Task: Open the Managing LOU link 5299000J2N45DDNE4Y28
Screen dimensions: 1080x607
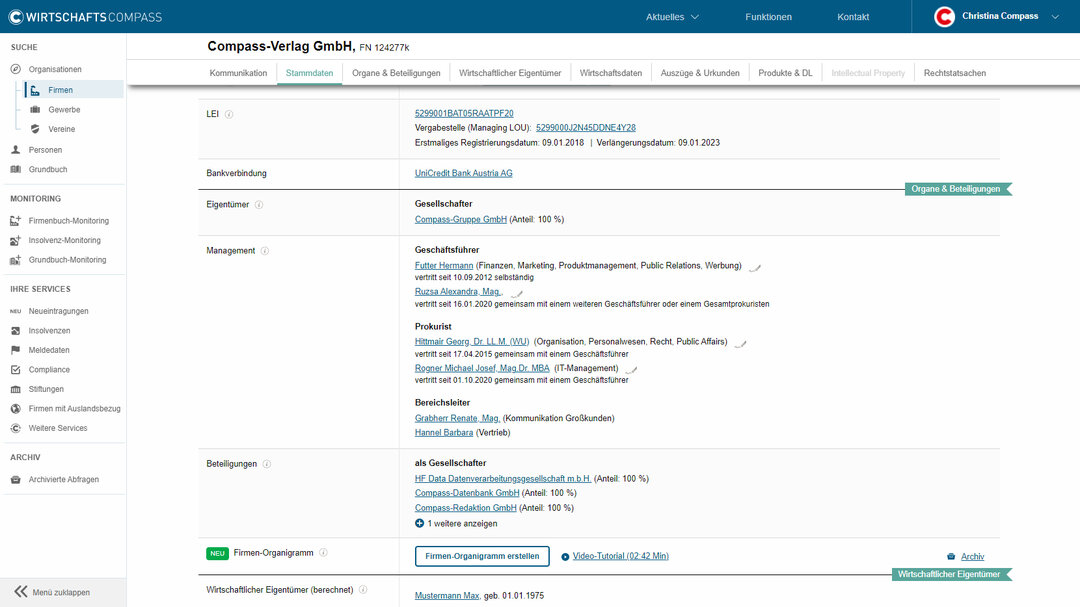Action: click(586, 128)
